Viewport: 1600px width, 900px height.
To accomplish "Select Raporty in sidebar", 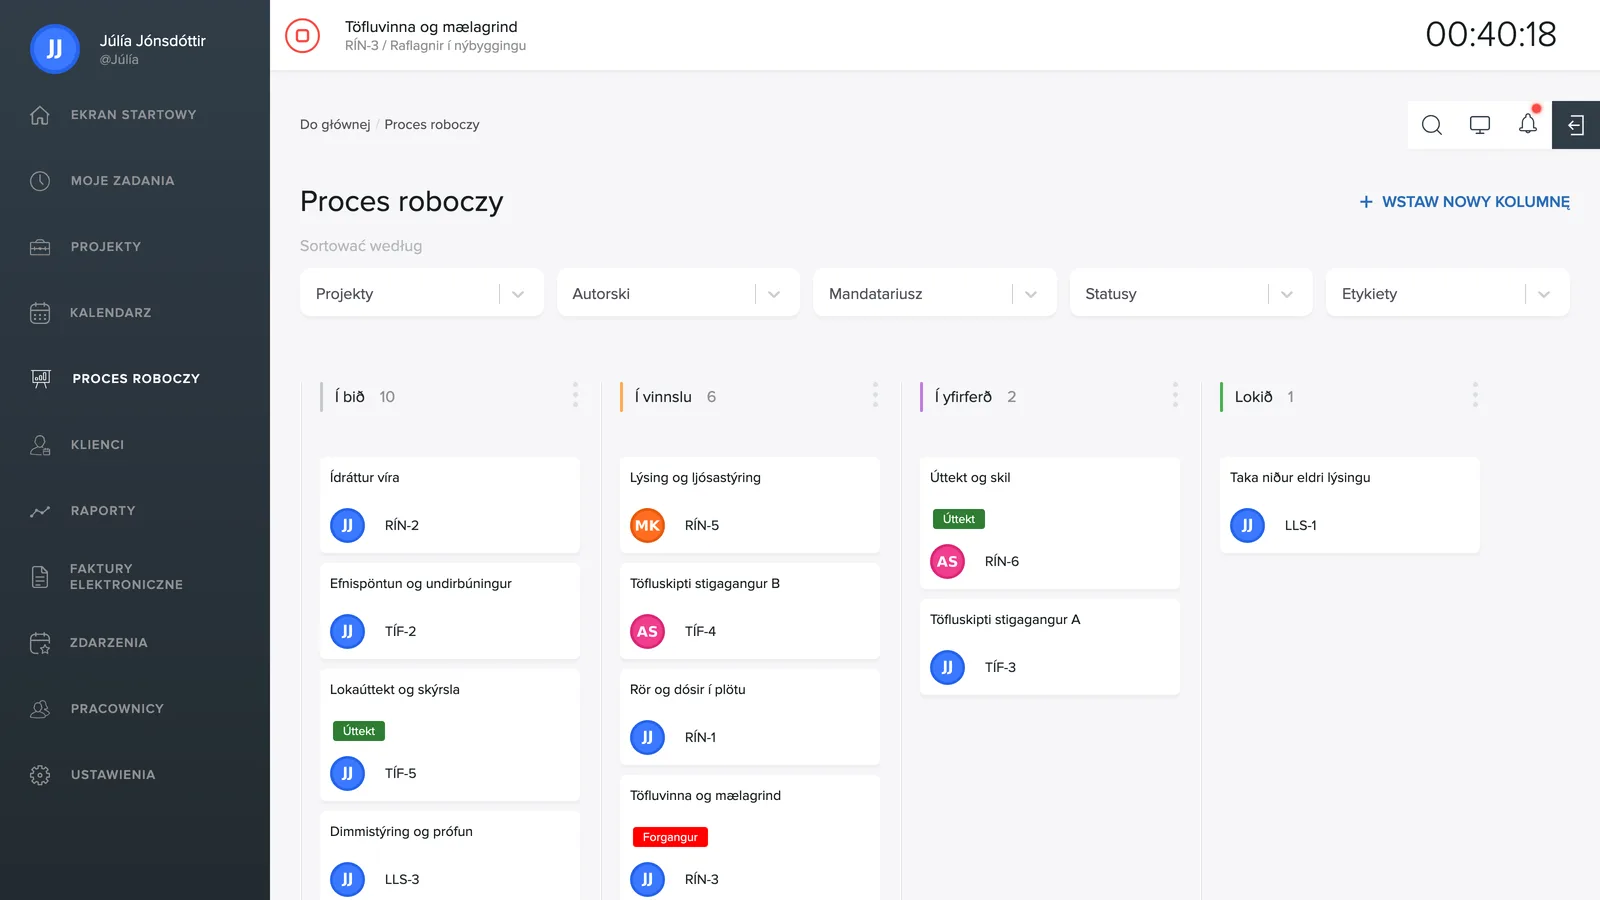I will pyautogui.click(x=102, y=511).
